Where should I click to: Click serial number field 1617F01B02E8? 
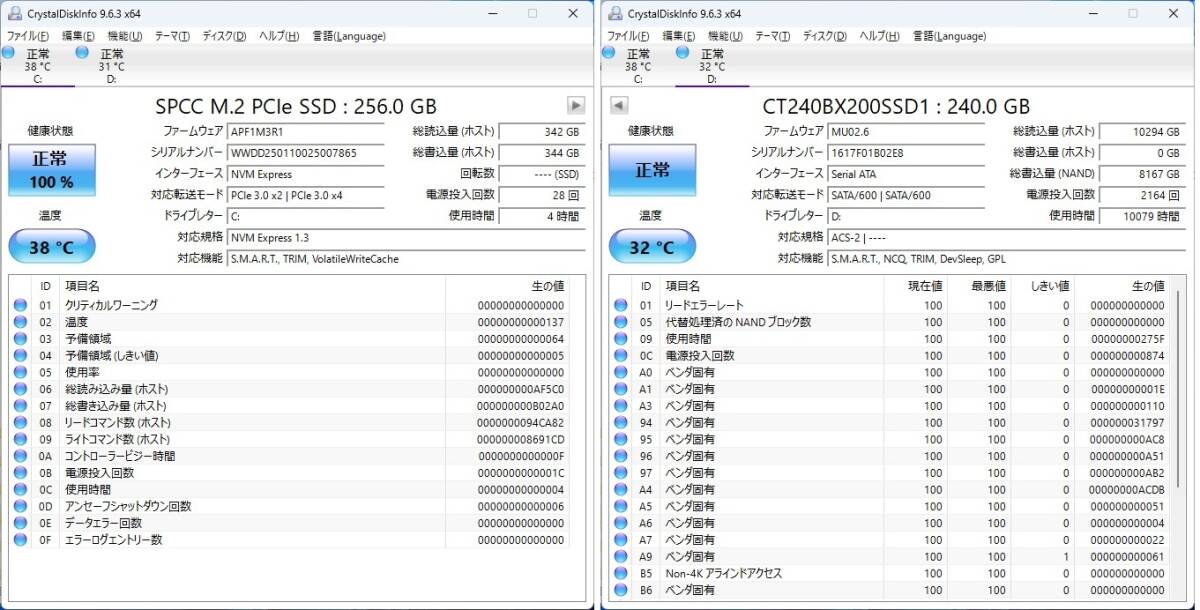(x=906, y=153)
